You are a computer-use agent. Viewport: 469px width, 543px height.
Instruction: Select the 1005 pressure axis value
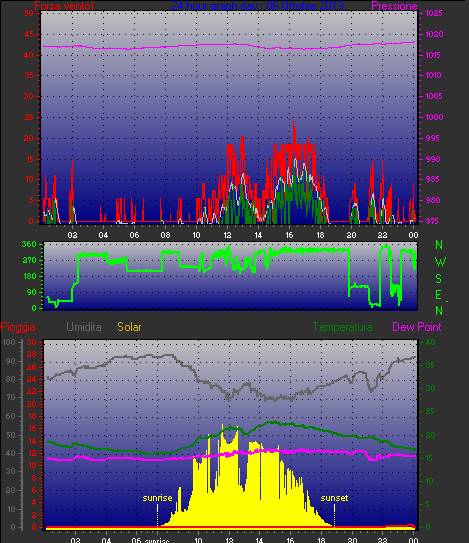[x=434, y=96]
